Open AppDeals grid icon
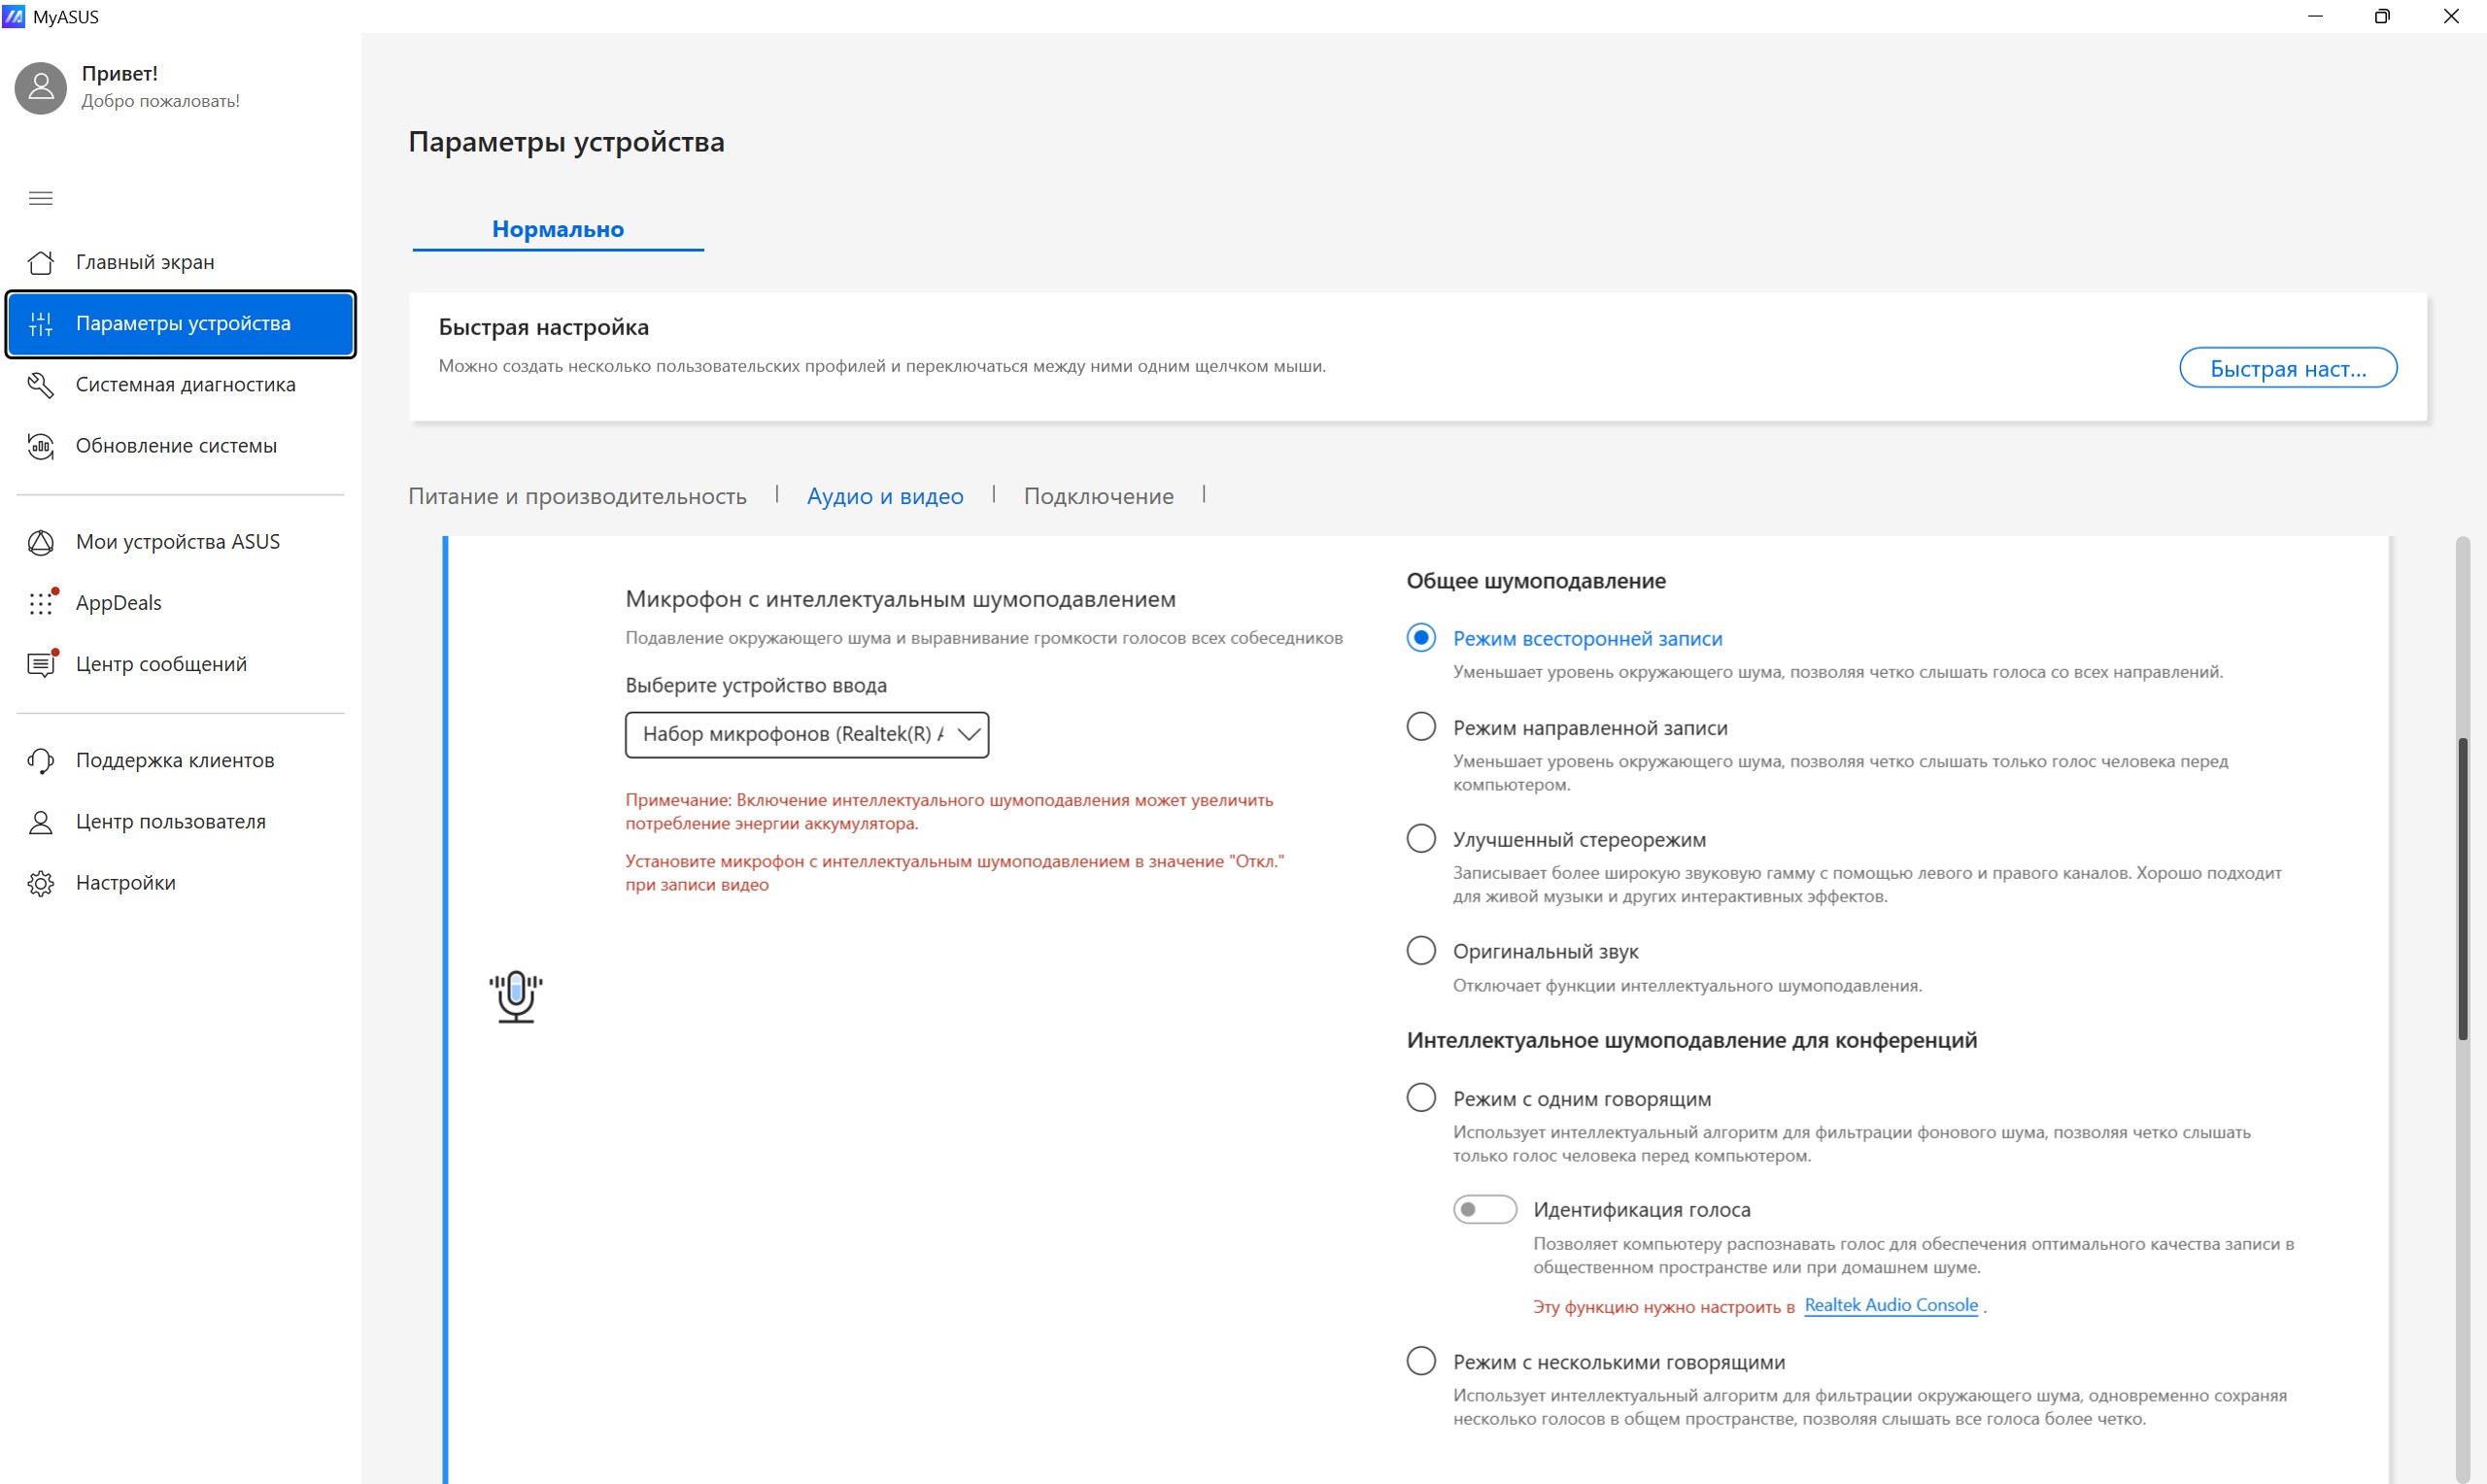2487x1484 pixels. click(41, 603)
